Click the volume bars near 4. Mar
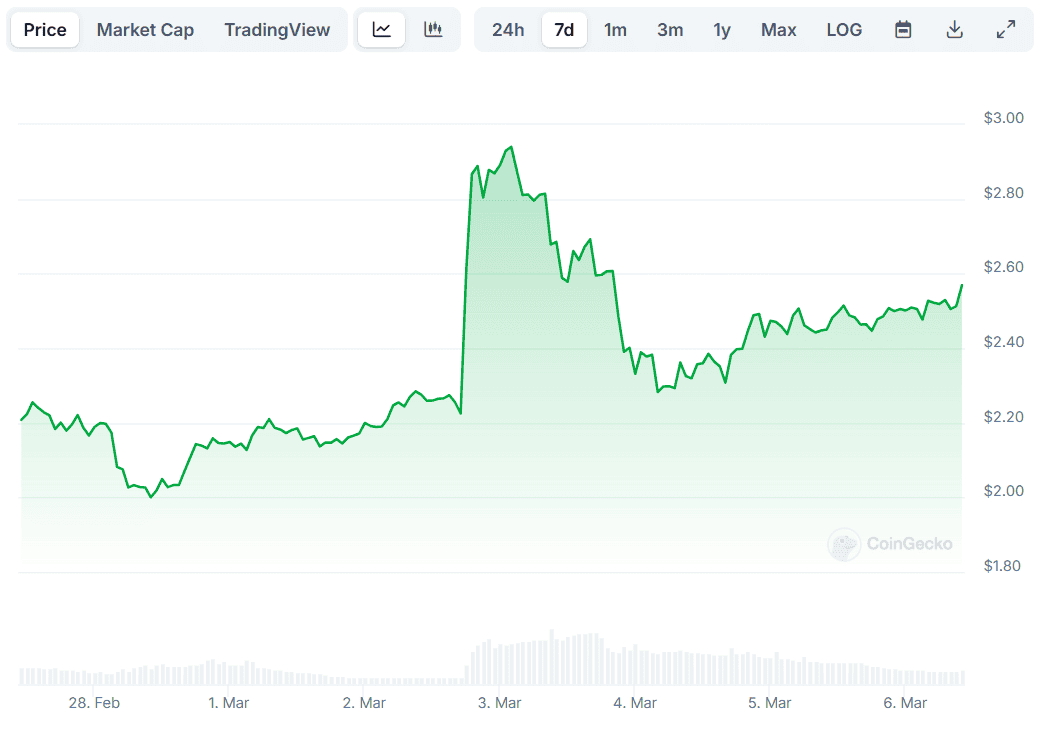Screen dimensions: 1042x737 click(634, 665)
